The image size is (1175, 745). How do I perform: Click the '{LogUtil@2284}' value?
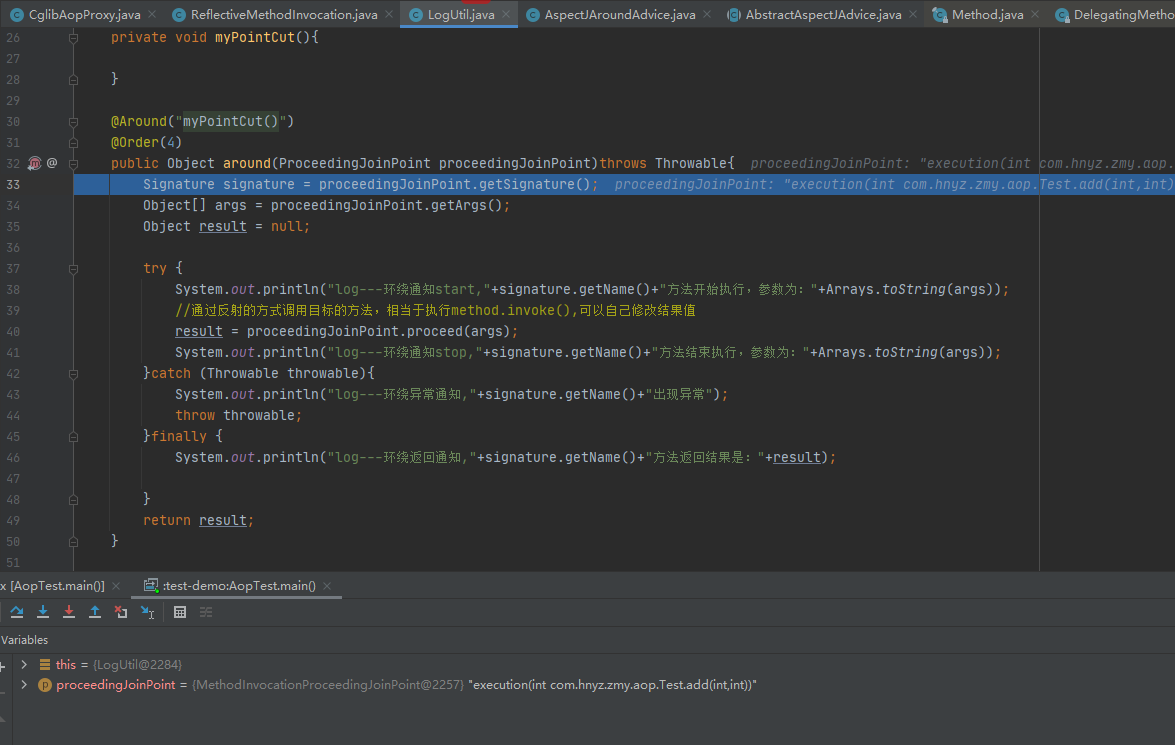137,665
